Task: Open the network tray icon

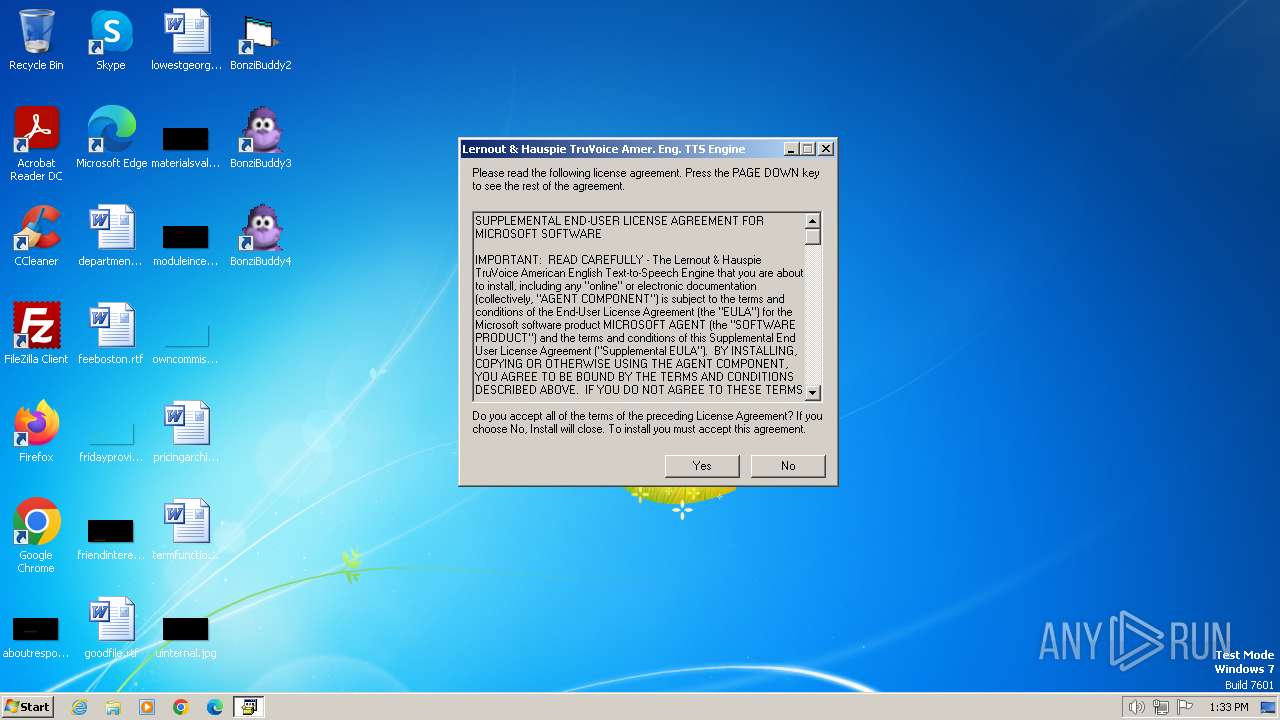Action: [1161, 707]
